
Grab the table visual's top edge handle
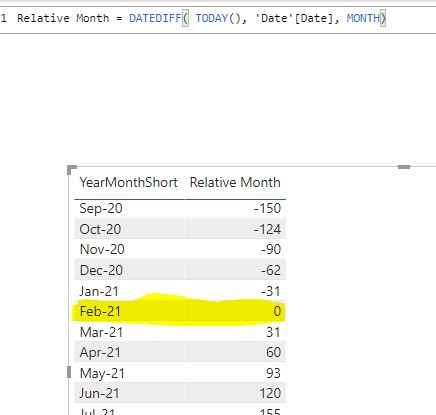(x=404, y=167)
